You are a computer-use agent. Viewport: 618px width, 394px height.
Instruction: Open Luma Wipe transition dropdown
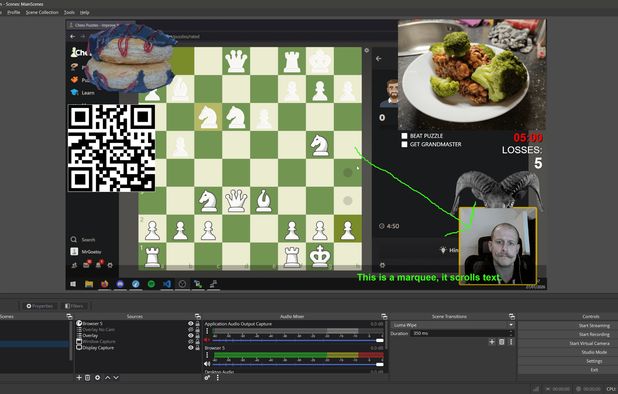[453, 325]
